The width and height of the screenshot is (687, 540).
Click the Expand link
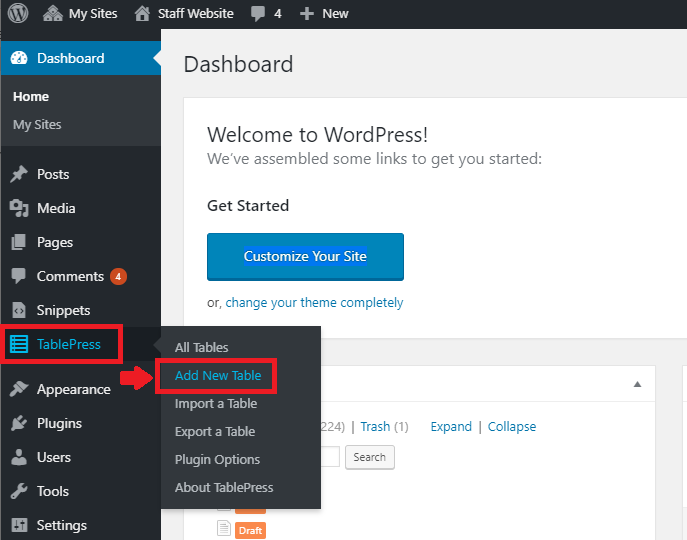[450, 427]
